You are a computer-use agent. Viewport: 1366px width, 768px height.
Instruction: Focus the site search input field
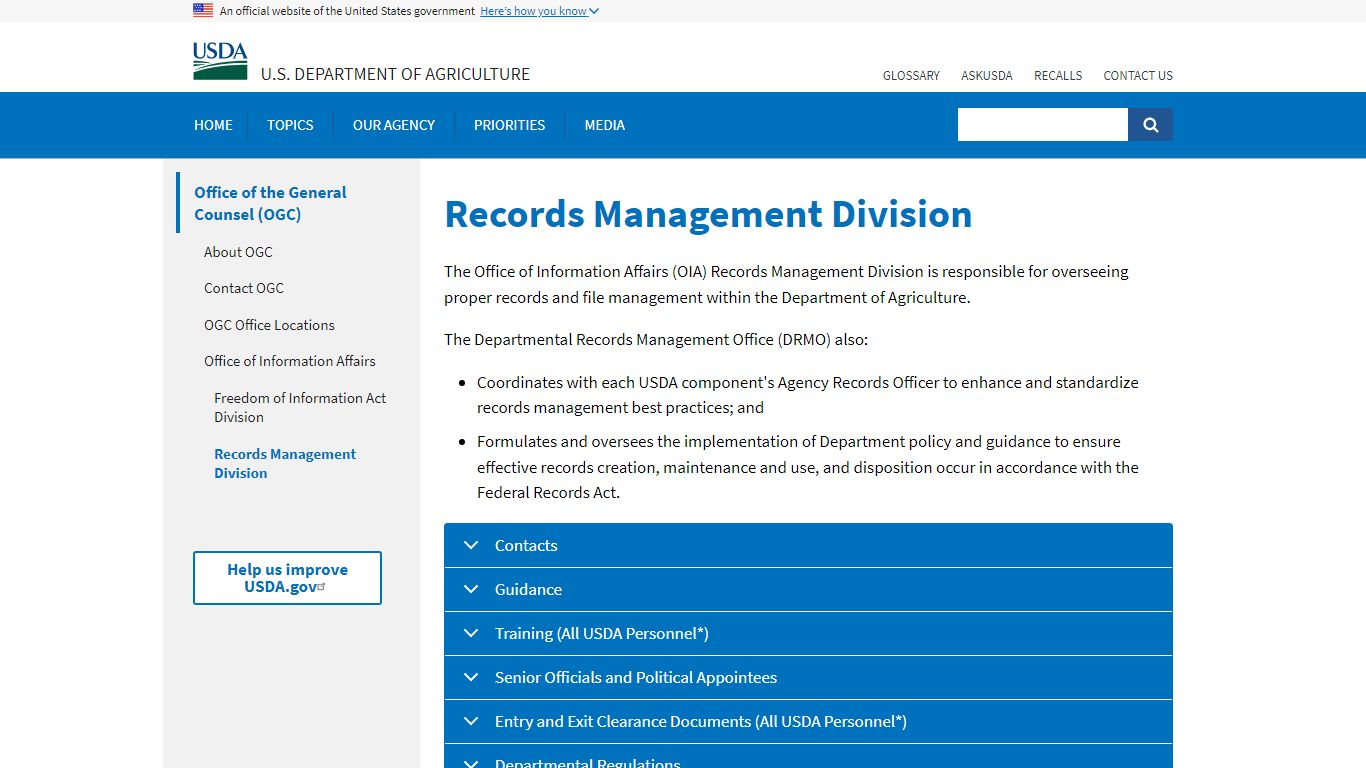pyautogui.click(x=1043, y=125)
